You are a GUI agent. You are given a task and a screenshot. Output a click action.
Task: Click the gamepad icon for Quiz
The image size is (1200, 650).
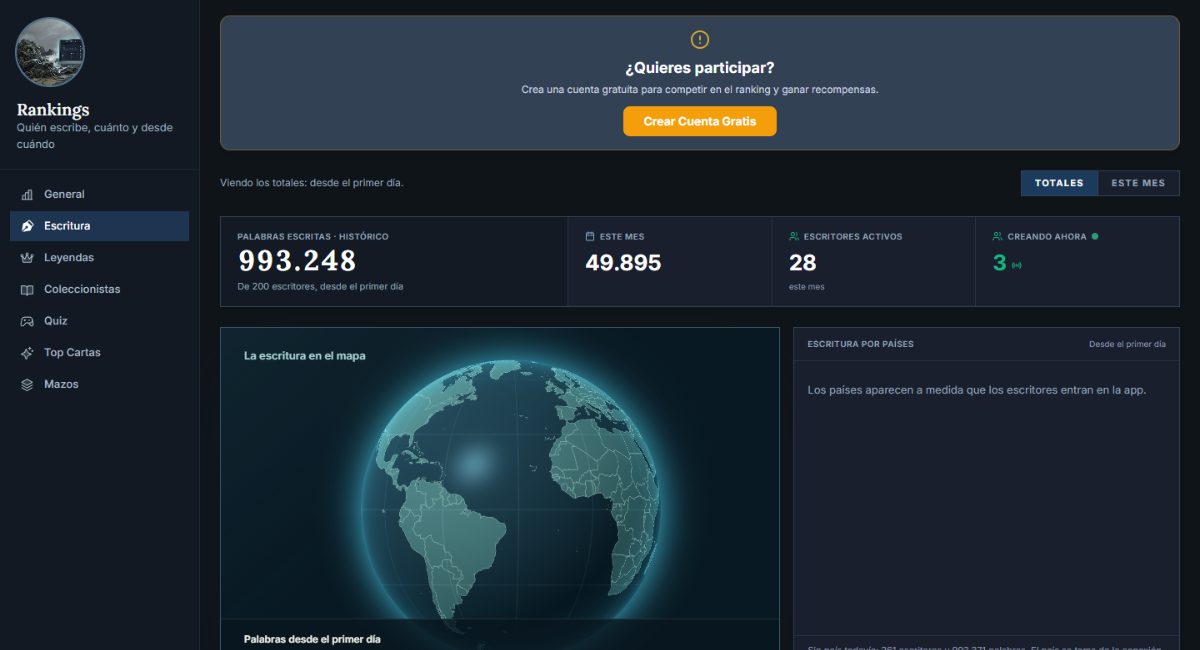[x=27, y=321]
